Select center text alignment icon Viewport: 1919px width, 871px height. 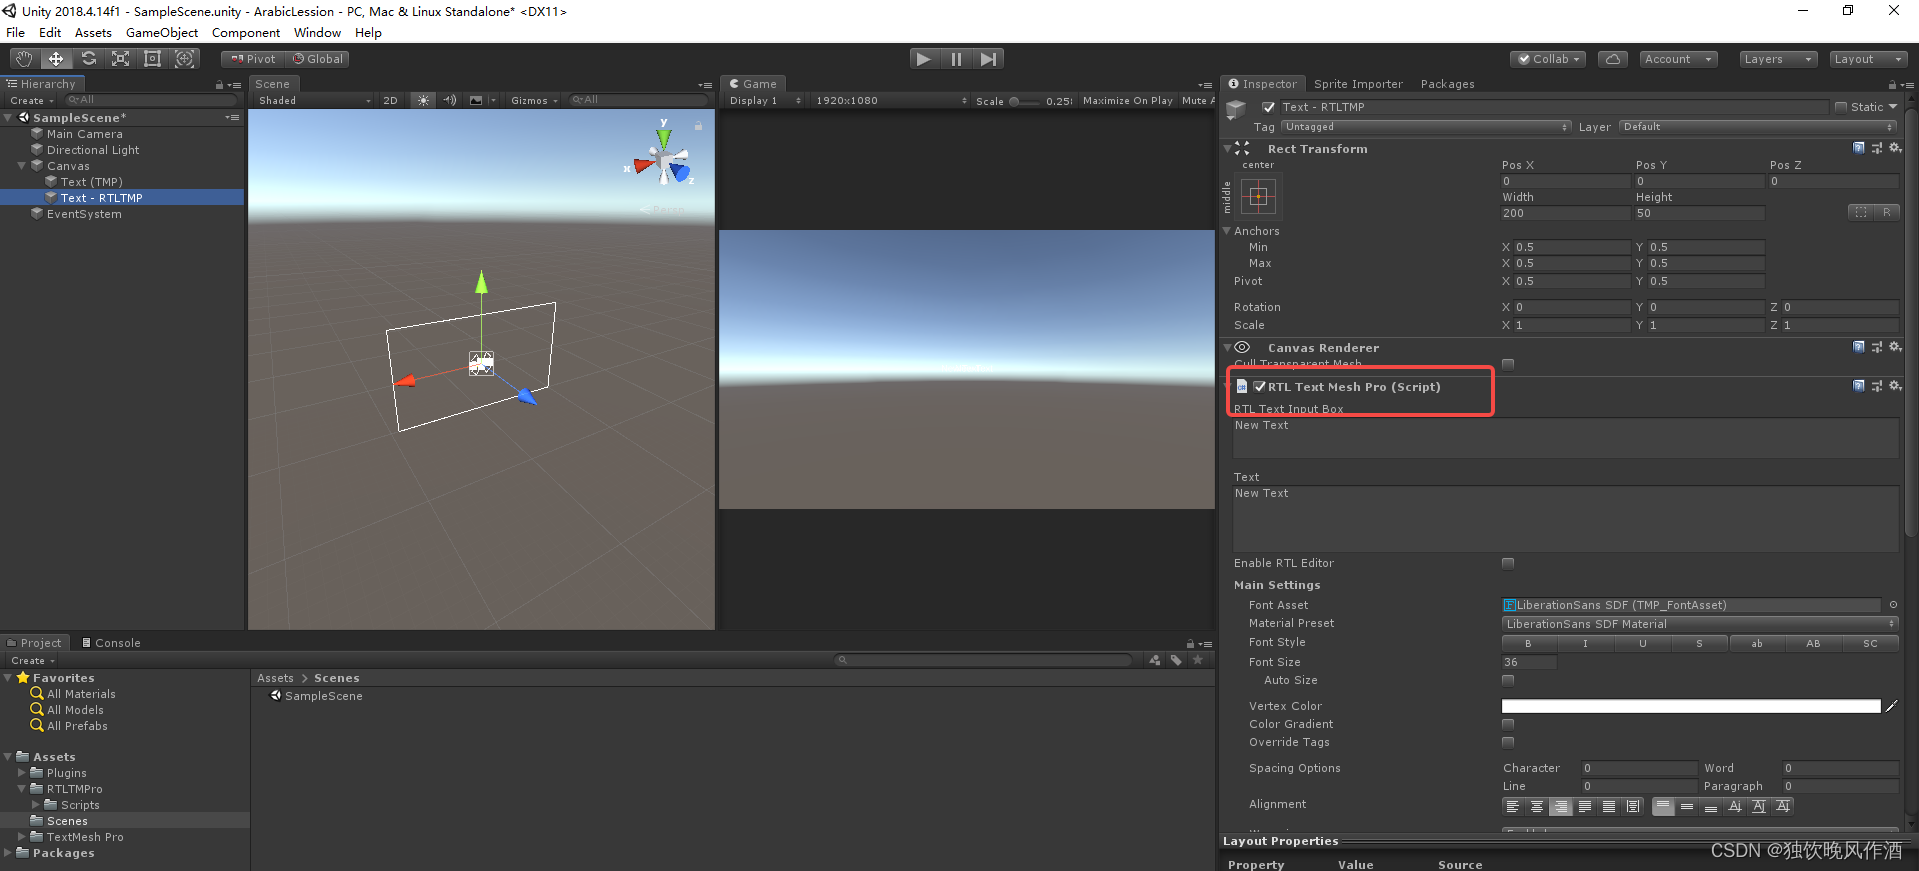[1537, 807]
